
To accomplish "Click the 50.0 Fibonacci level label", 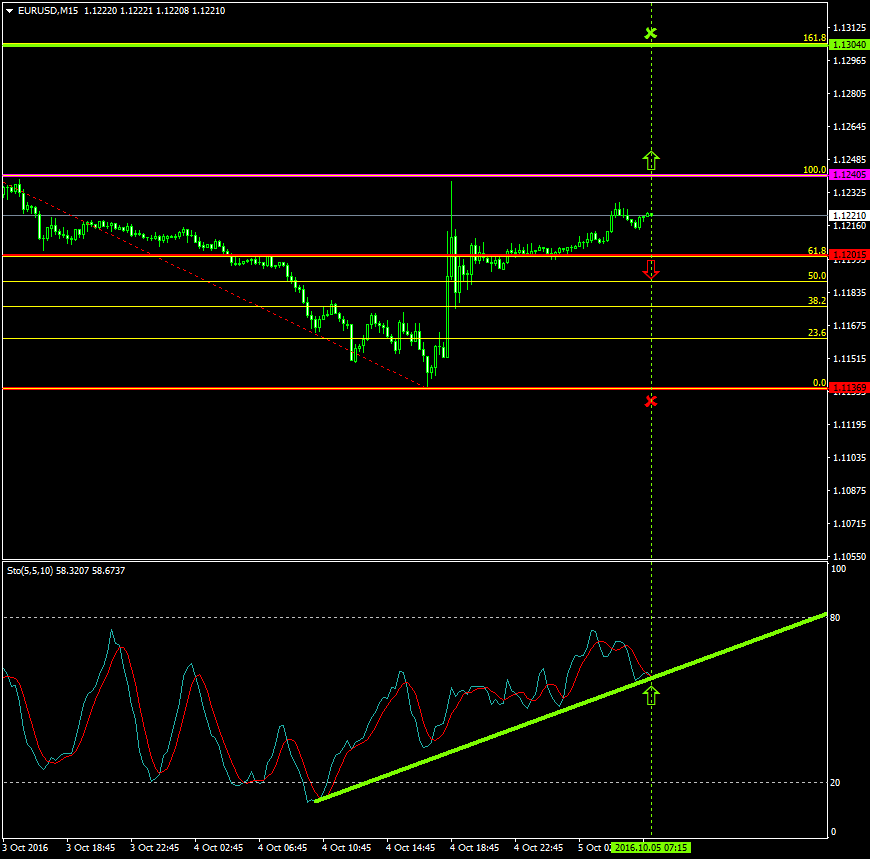I will tap(817, 276).
